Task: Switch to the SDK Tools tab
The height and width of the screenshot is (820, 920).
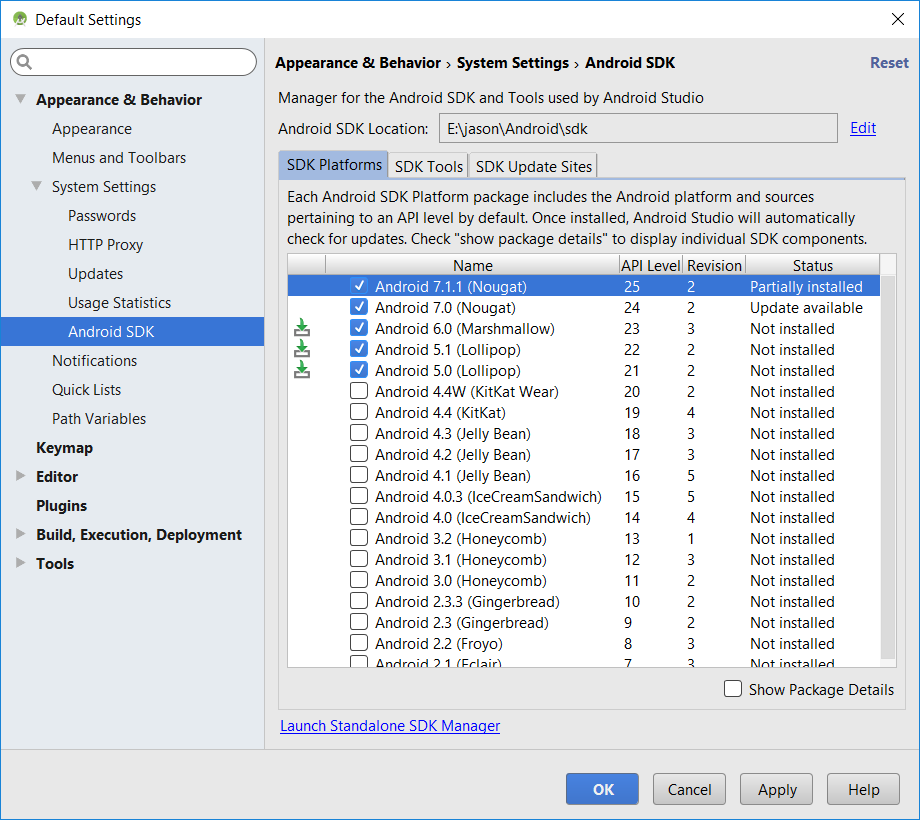Action: coord(428,166)
